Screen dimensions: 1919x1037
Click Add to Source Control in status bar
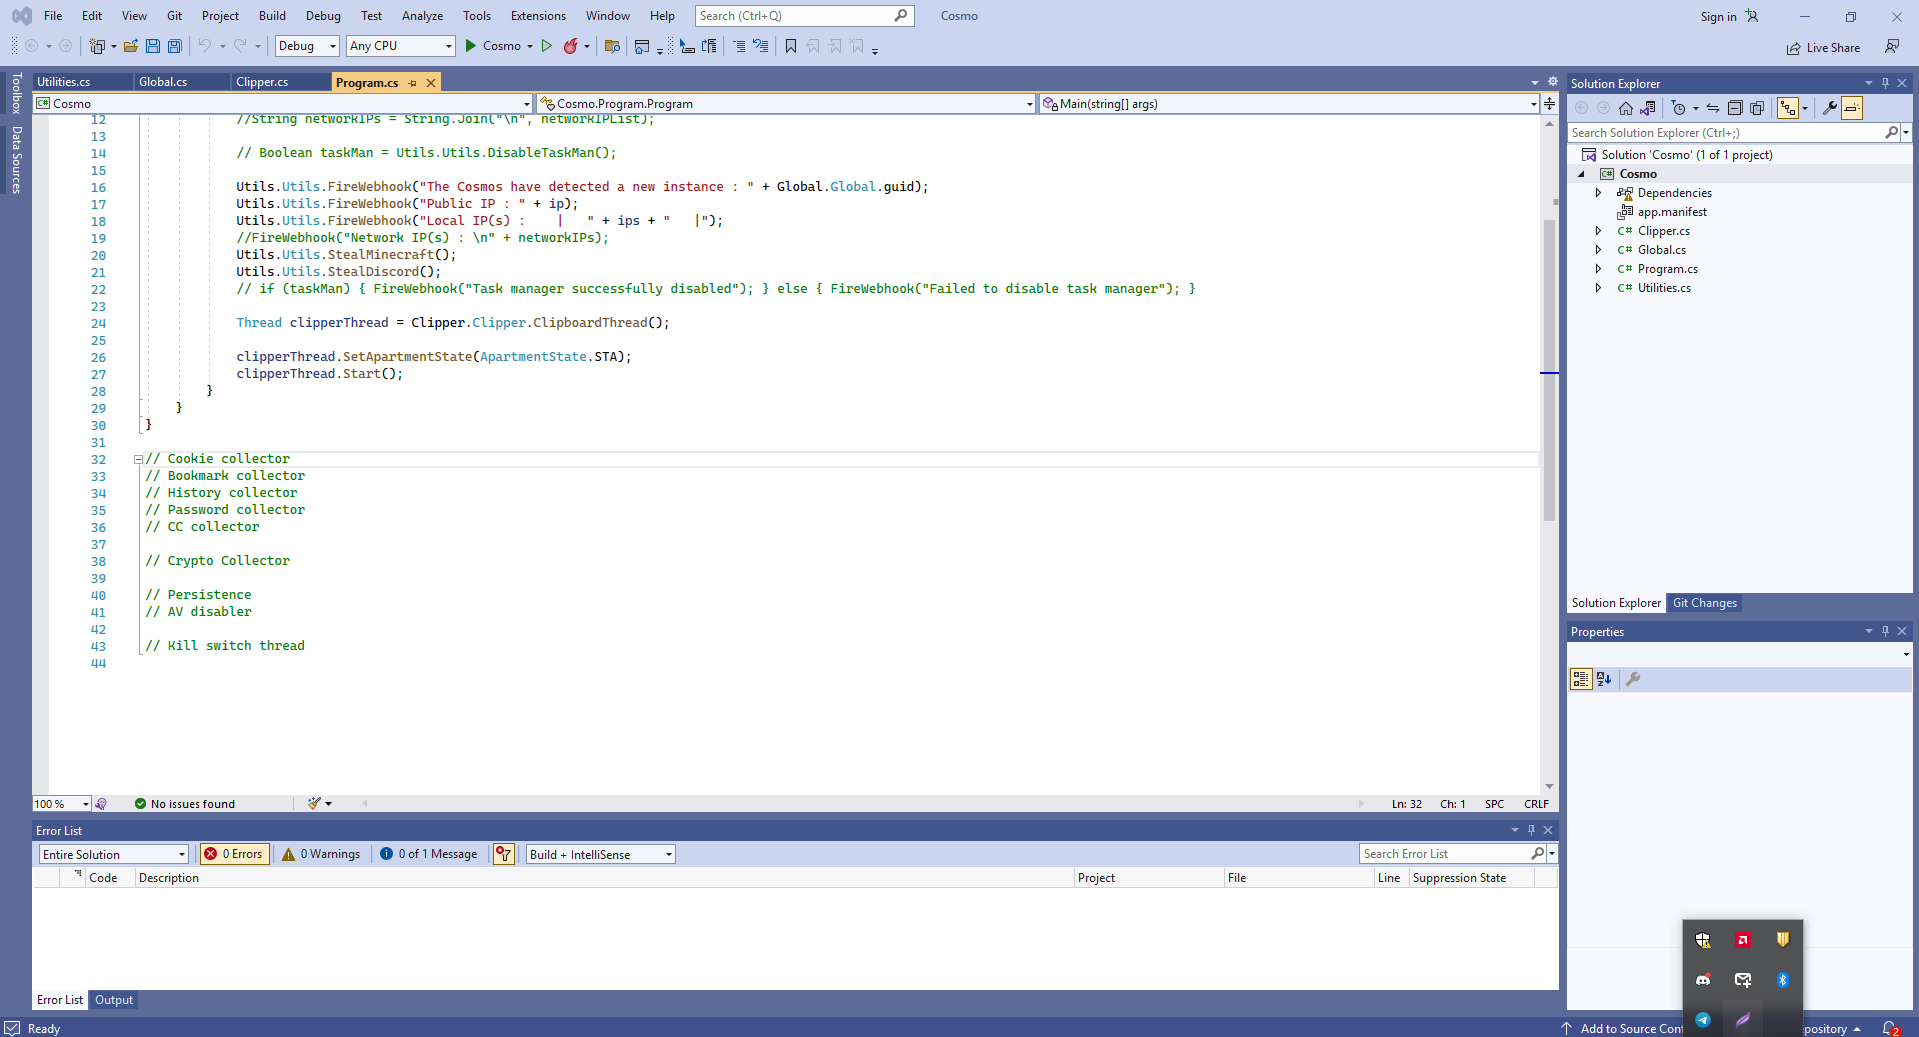[x=1622, y=1028]
